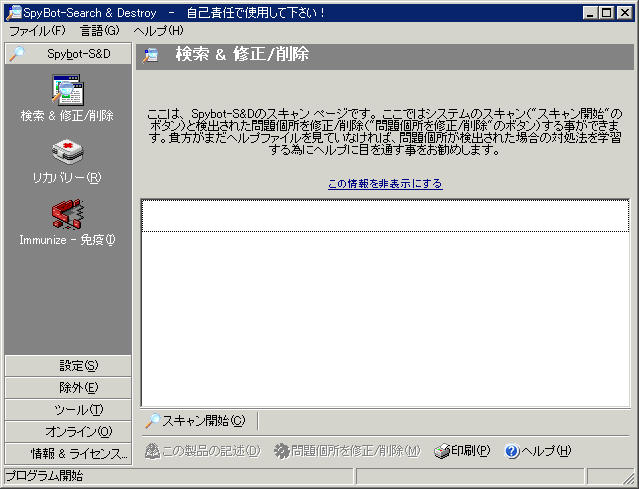Print results with 印刷 button

(462, 451)
